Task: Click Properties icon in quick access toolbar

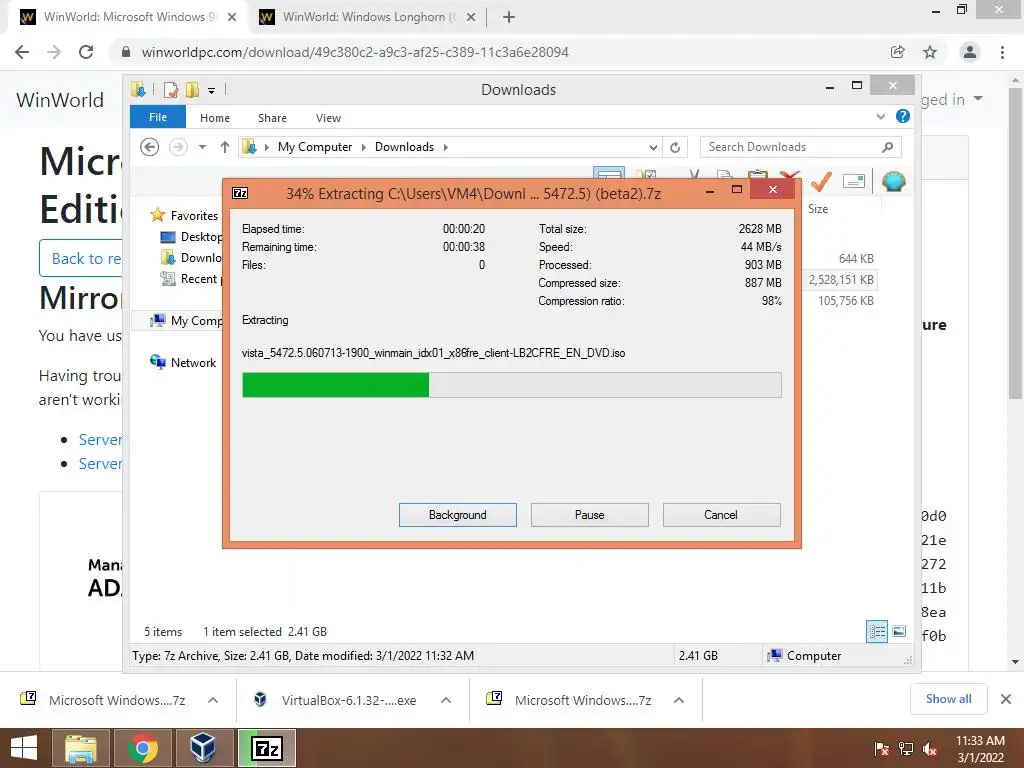Action: [x=171, y=89]
